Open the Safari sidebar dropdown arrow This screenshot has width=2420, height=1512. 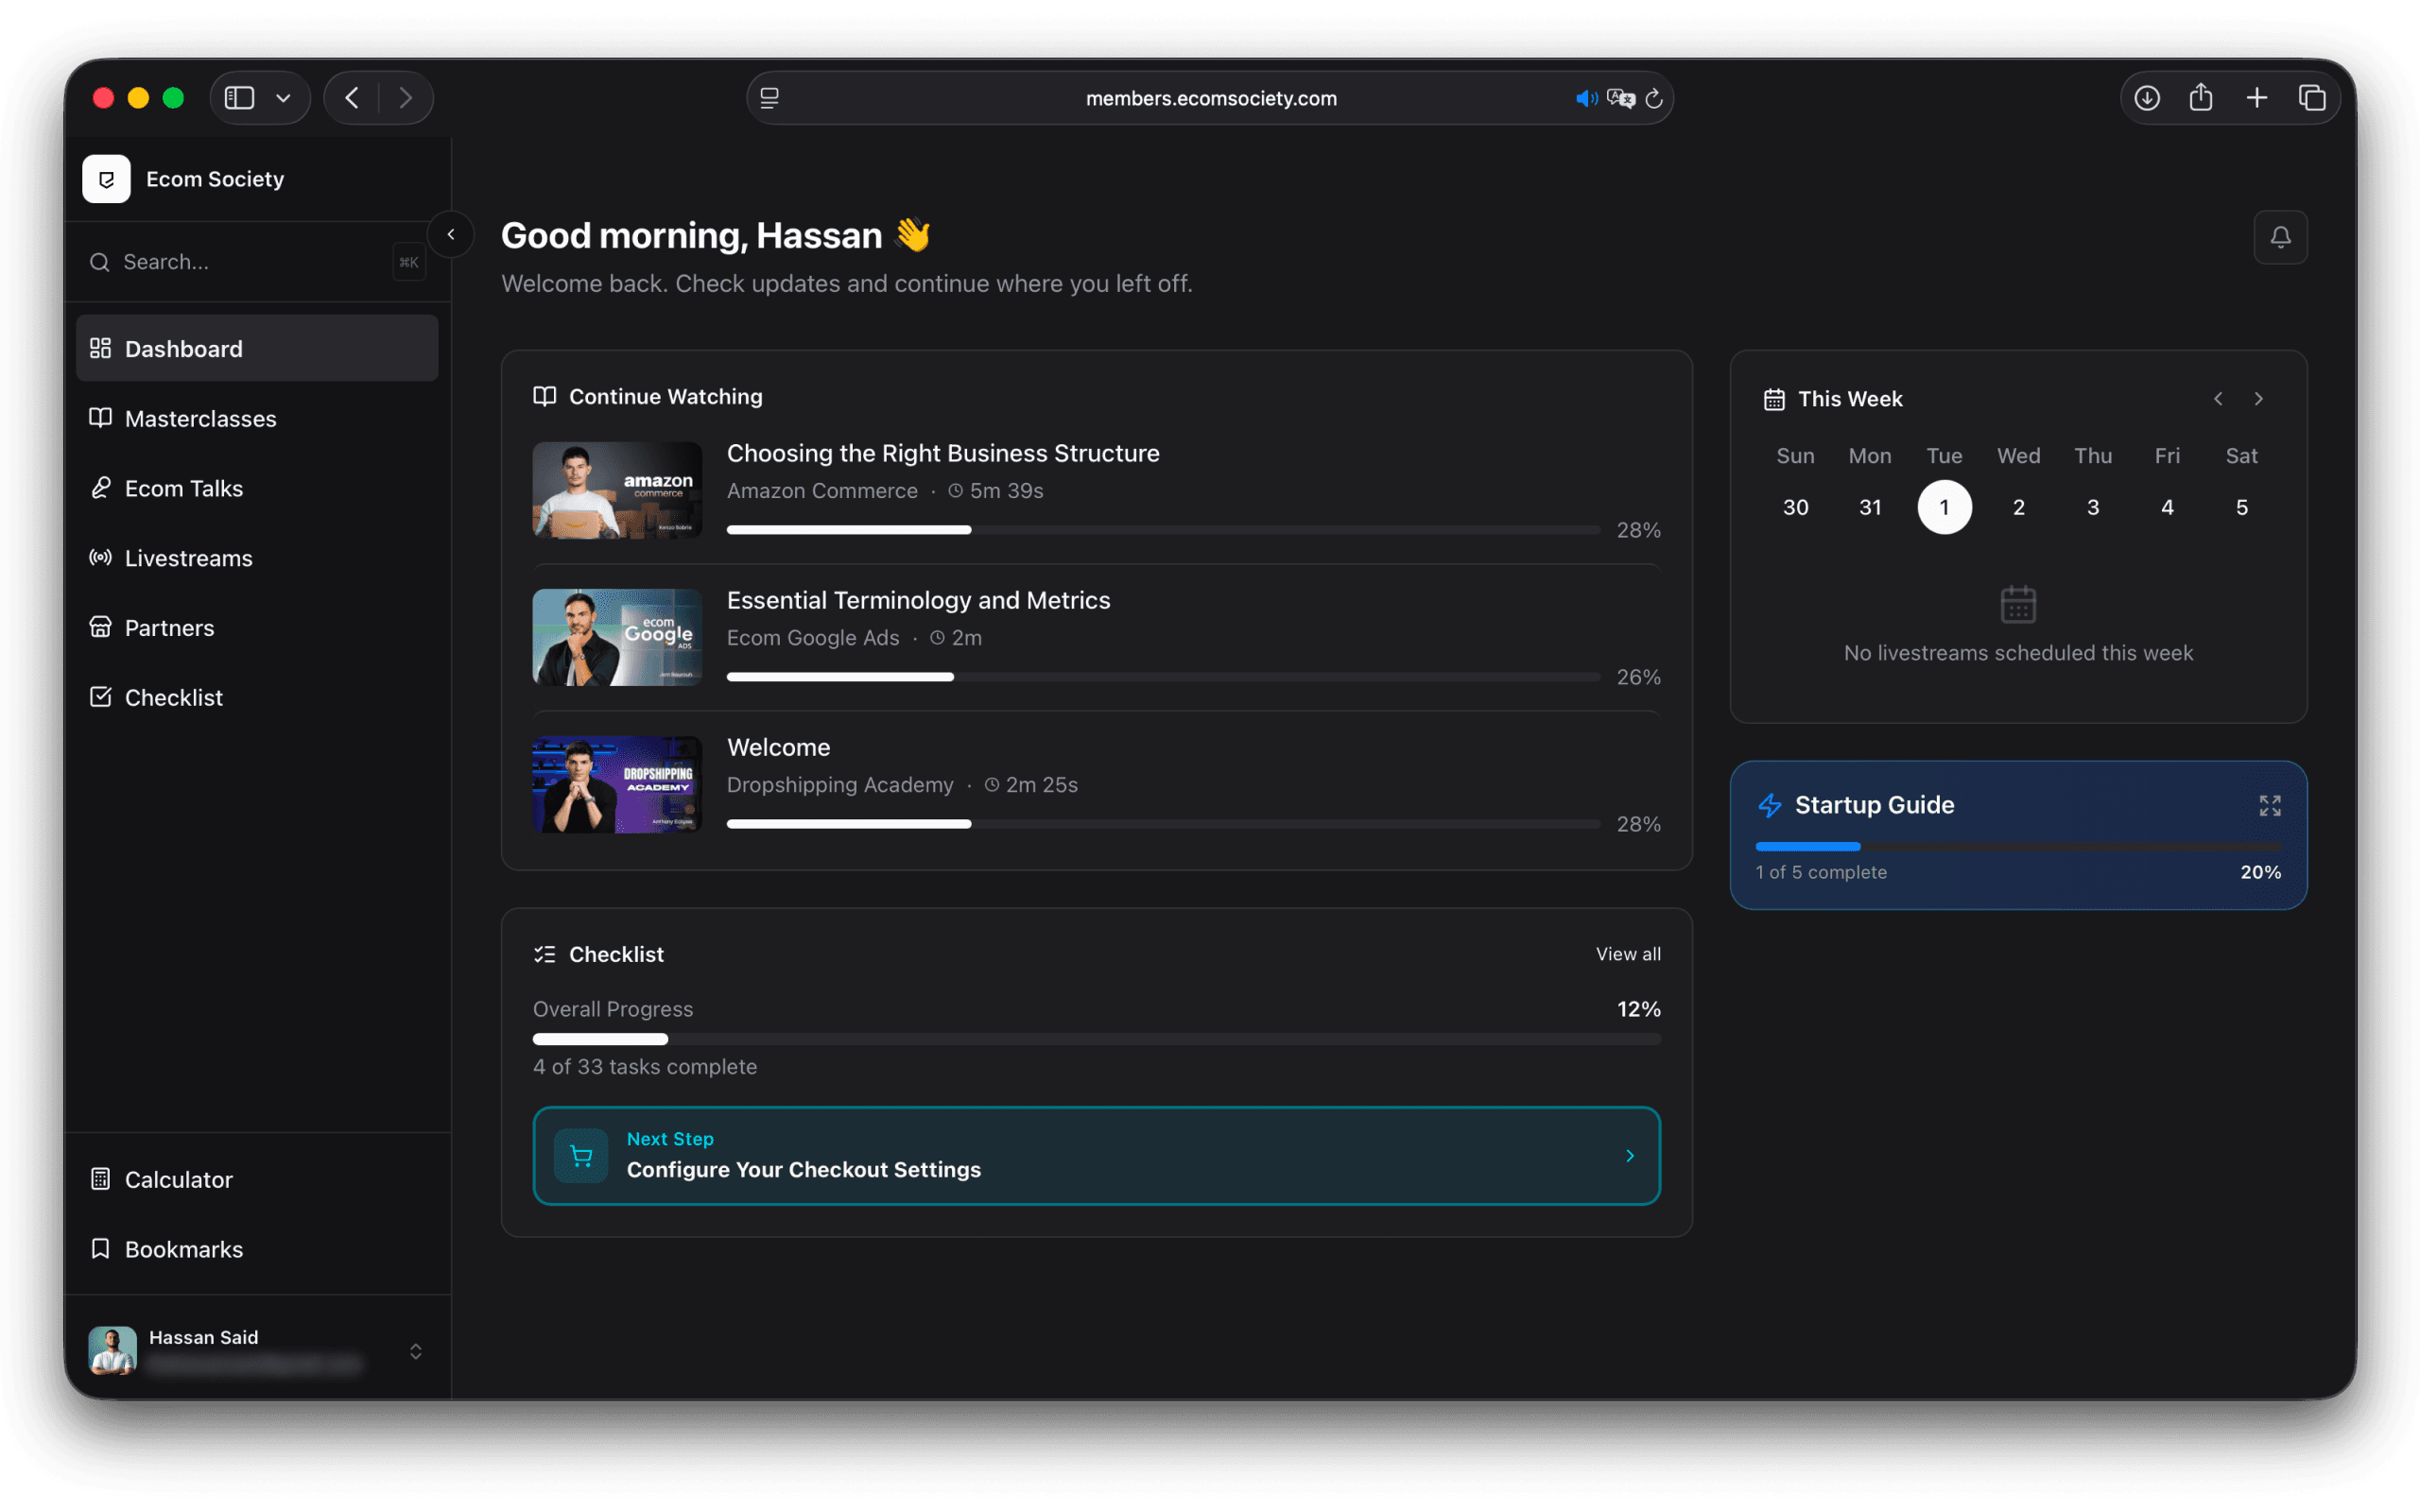coord(284,98)
